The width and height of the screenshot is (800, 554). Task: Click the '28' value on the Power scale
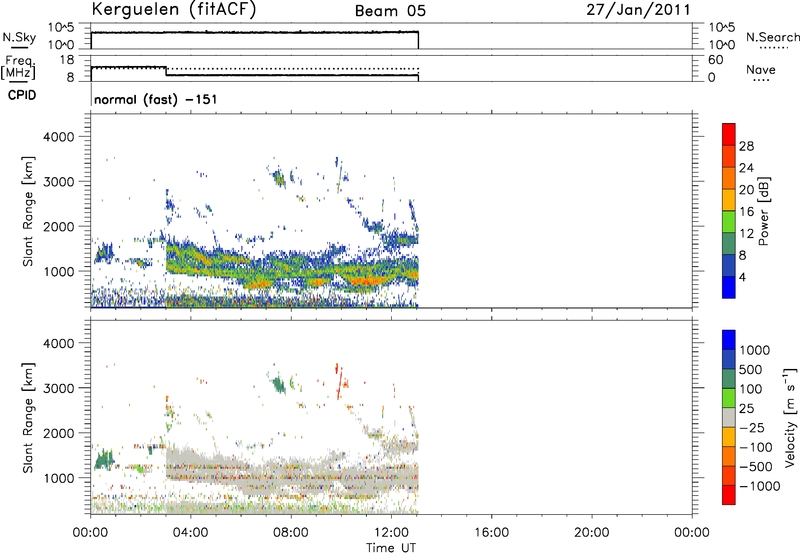tap(746, 146)
